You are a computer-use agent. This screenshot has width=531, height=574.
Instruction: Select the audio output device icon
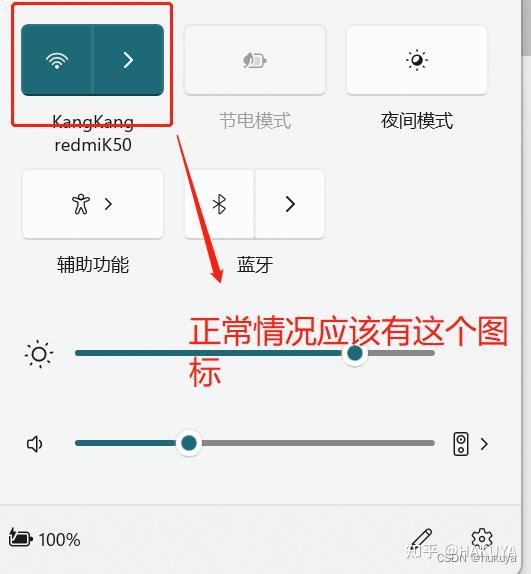(x=461, y=444)
